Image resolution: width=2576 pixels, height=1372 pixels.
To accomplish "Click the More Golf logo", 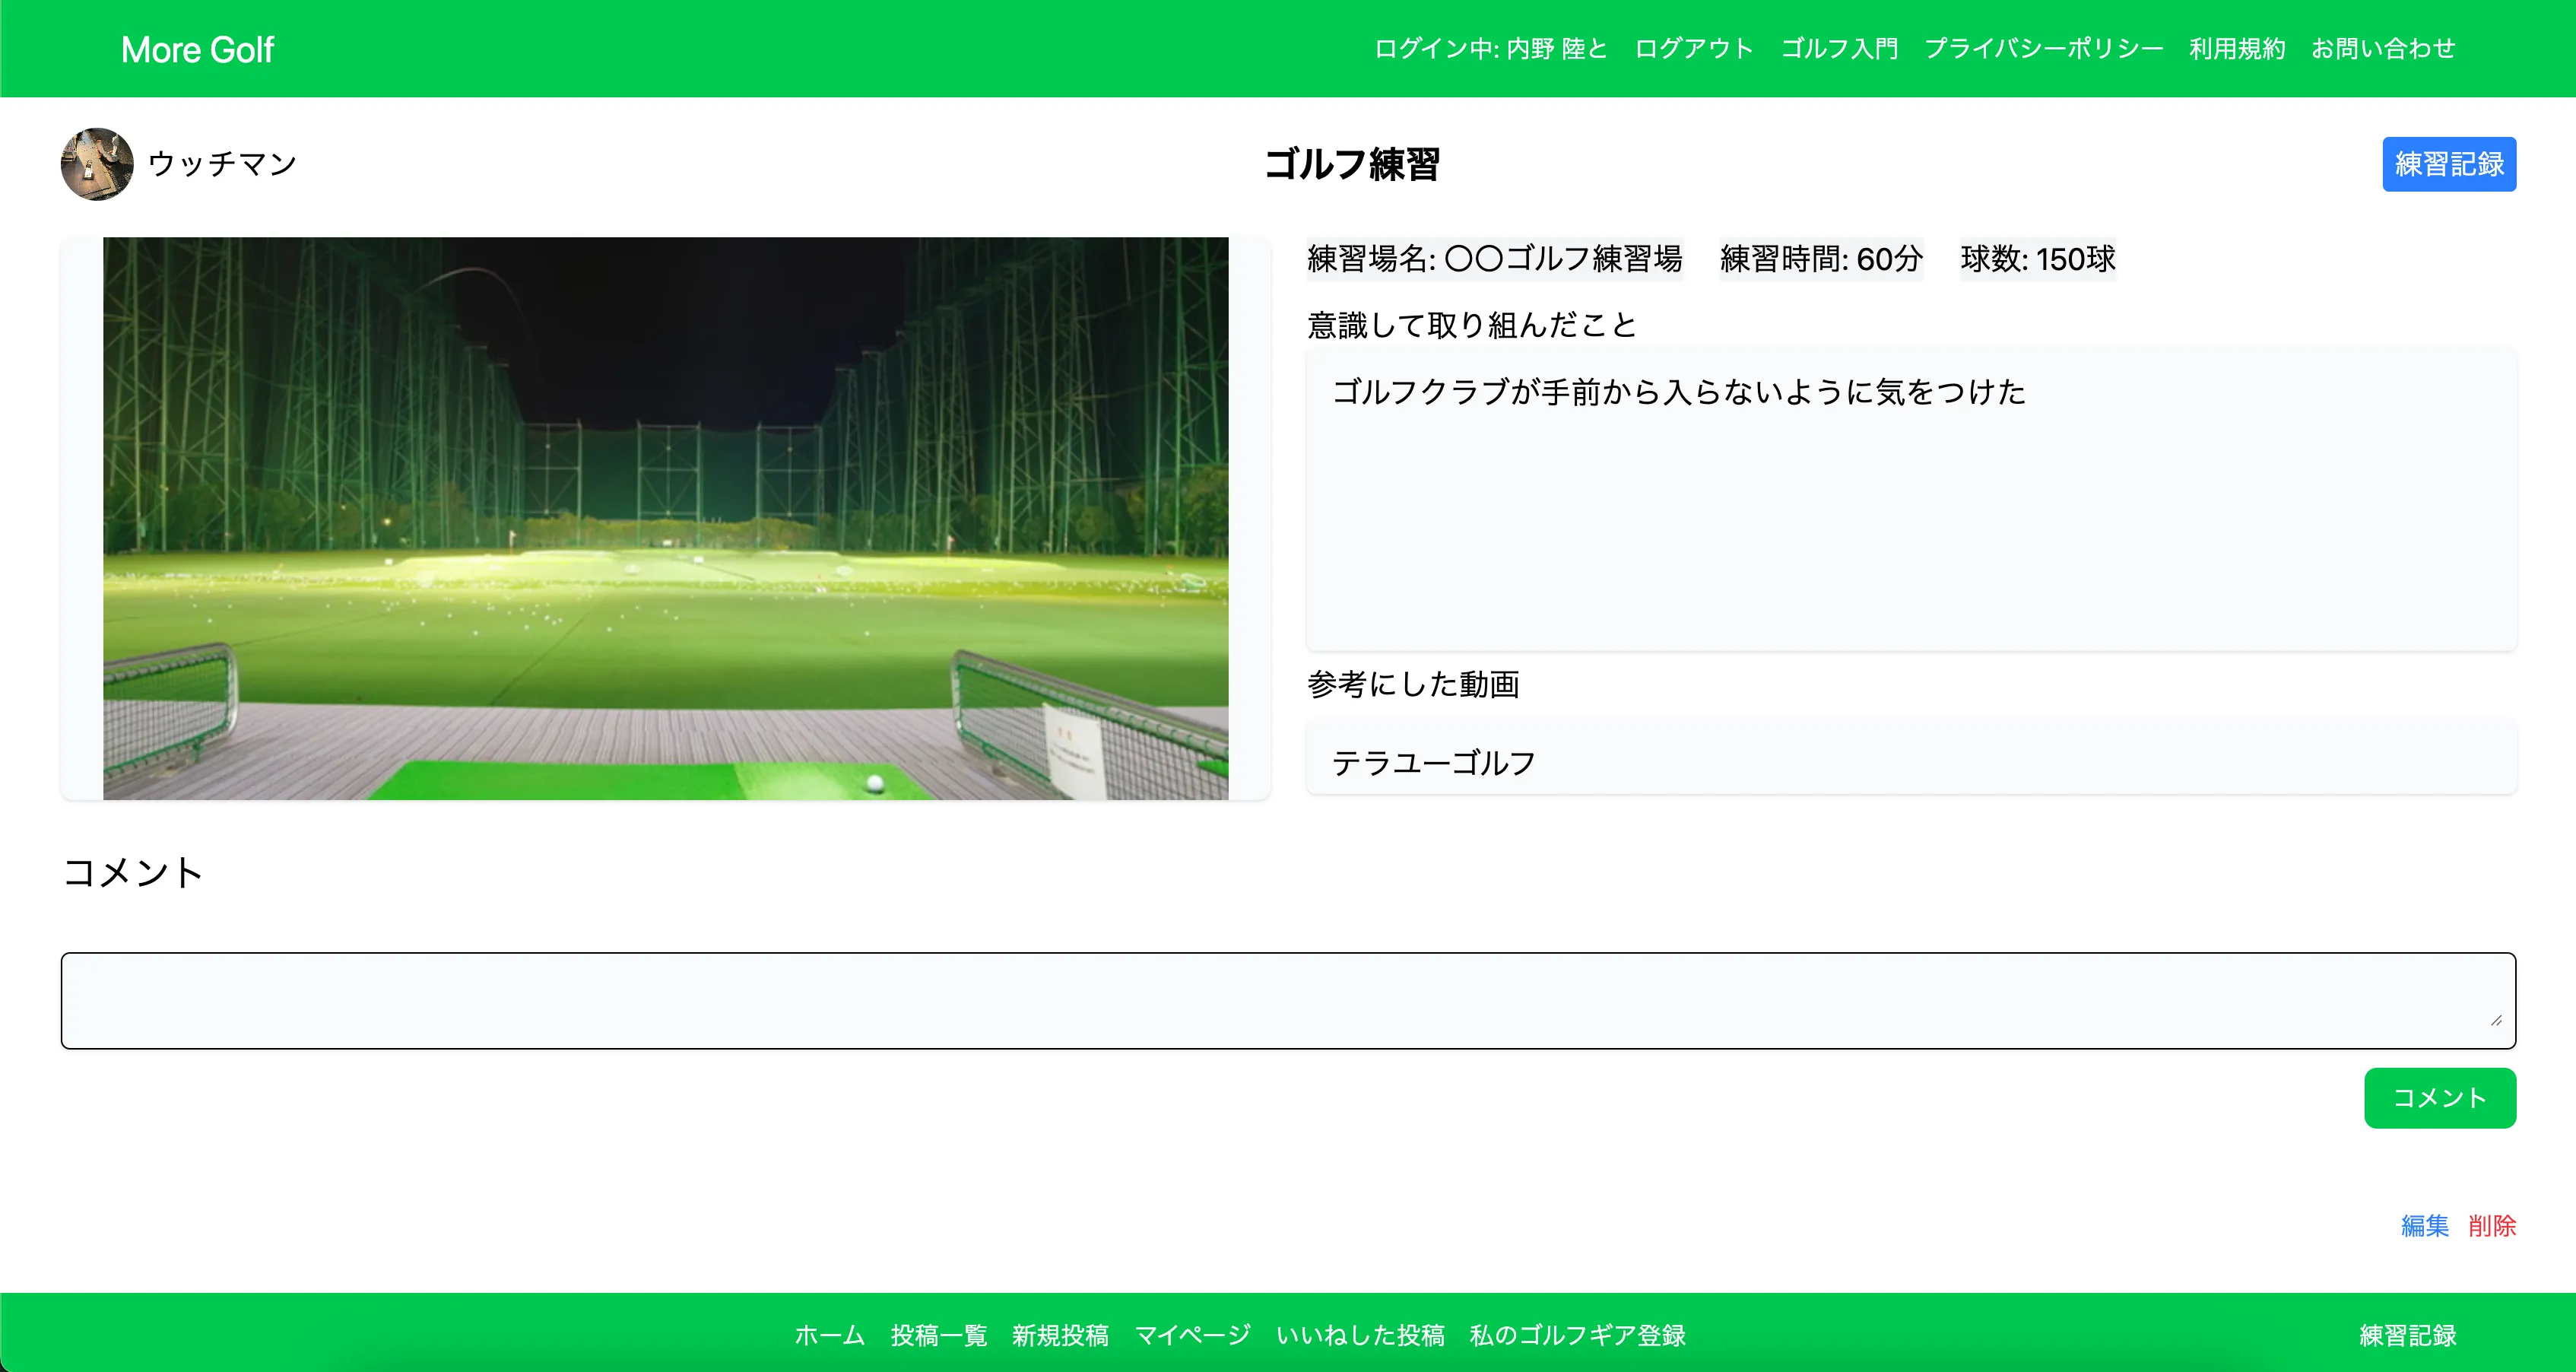I will click(197, 50).
